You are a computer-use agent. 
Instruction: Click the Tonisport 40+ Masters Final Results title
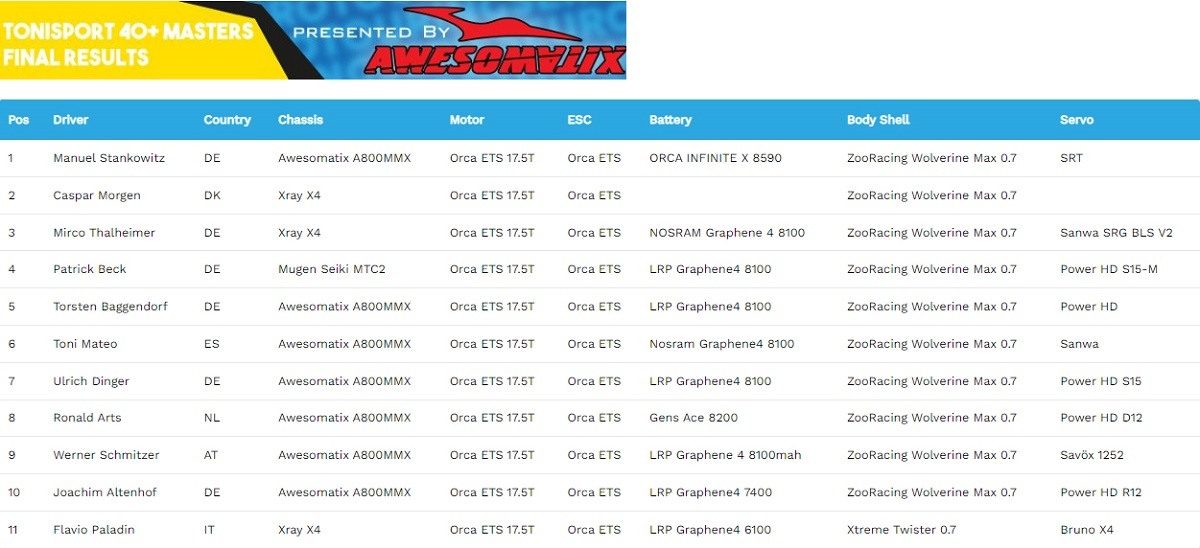click(128, 45)
